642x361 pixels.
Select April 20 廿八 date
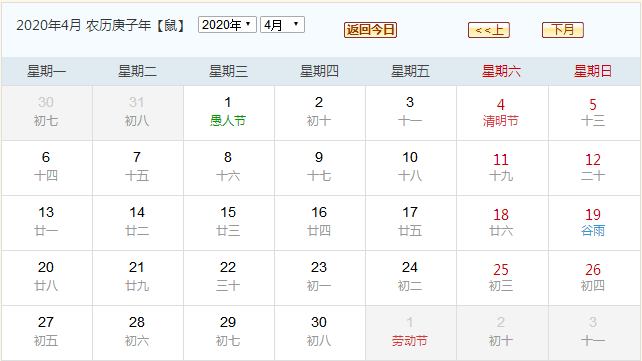coord(47,278)
